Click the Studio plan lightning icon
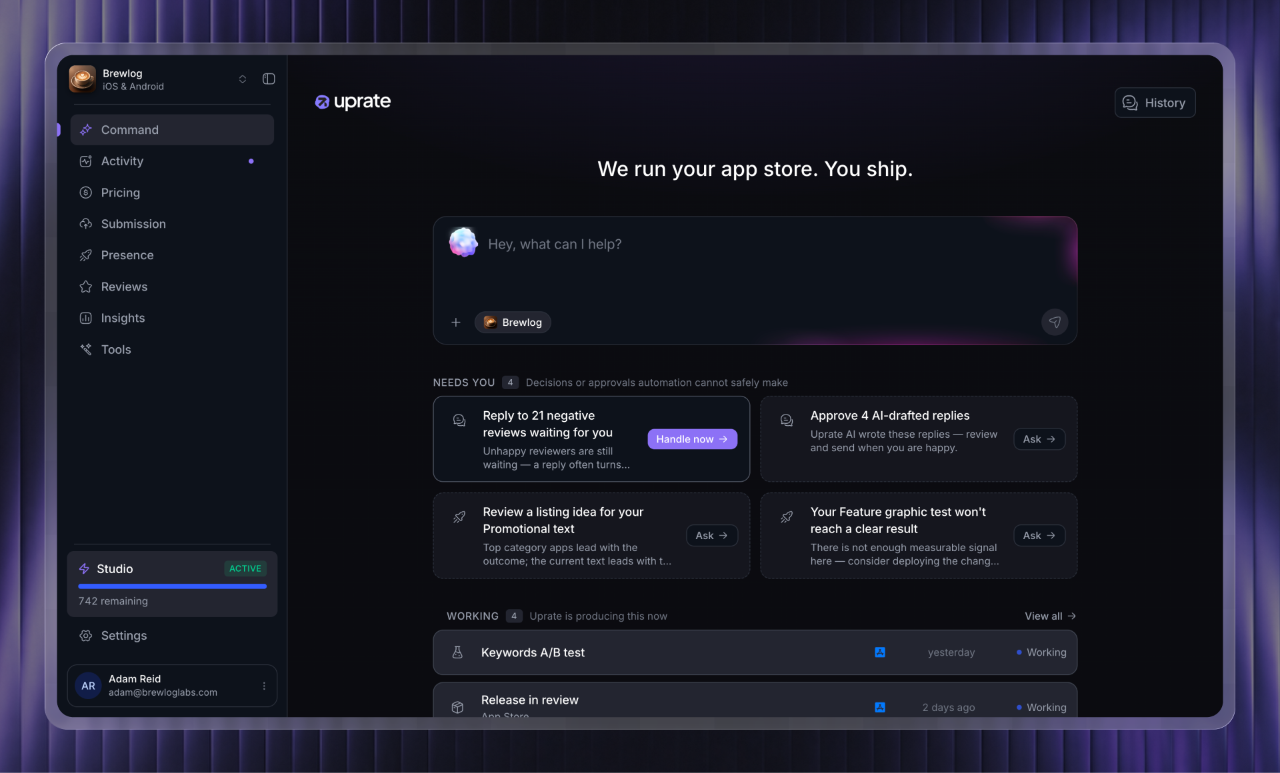The width and height of the screenshot is (1280, 773). (x=85, y=569)
